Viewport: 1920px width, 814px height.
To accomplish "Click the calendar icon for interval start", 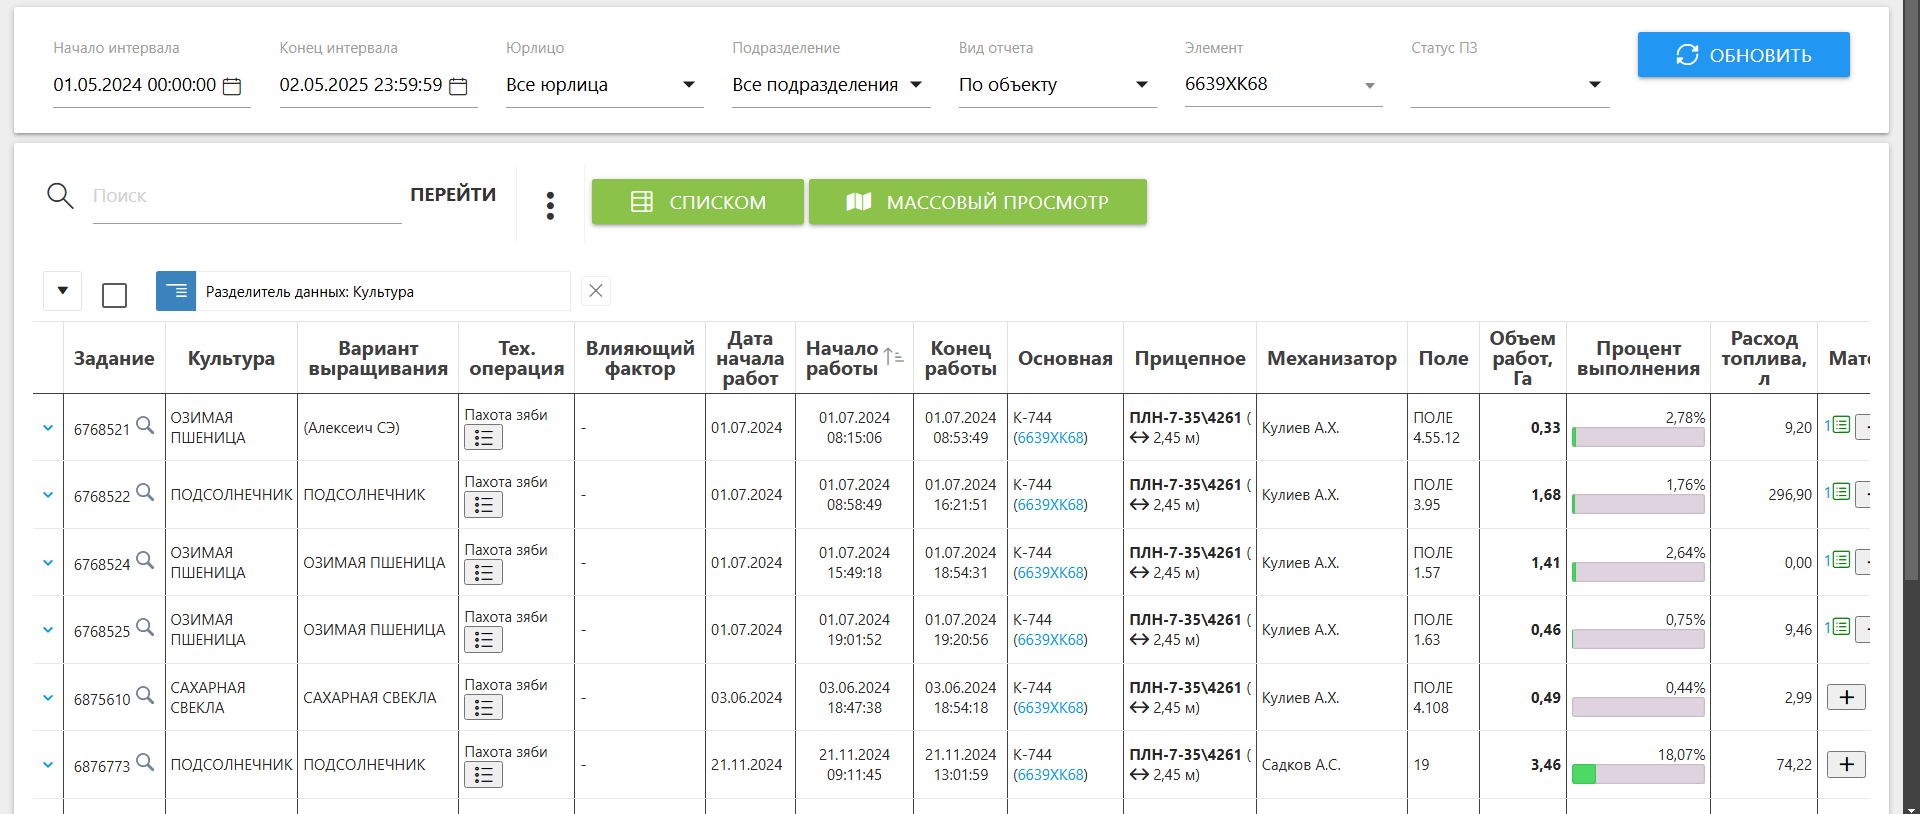I will click(x=232, y=86).
